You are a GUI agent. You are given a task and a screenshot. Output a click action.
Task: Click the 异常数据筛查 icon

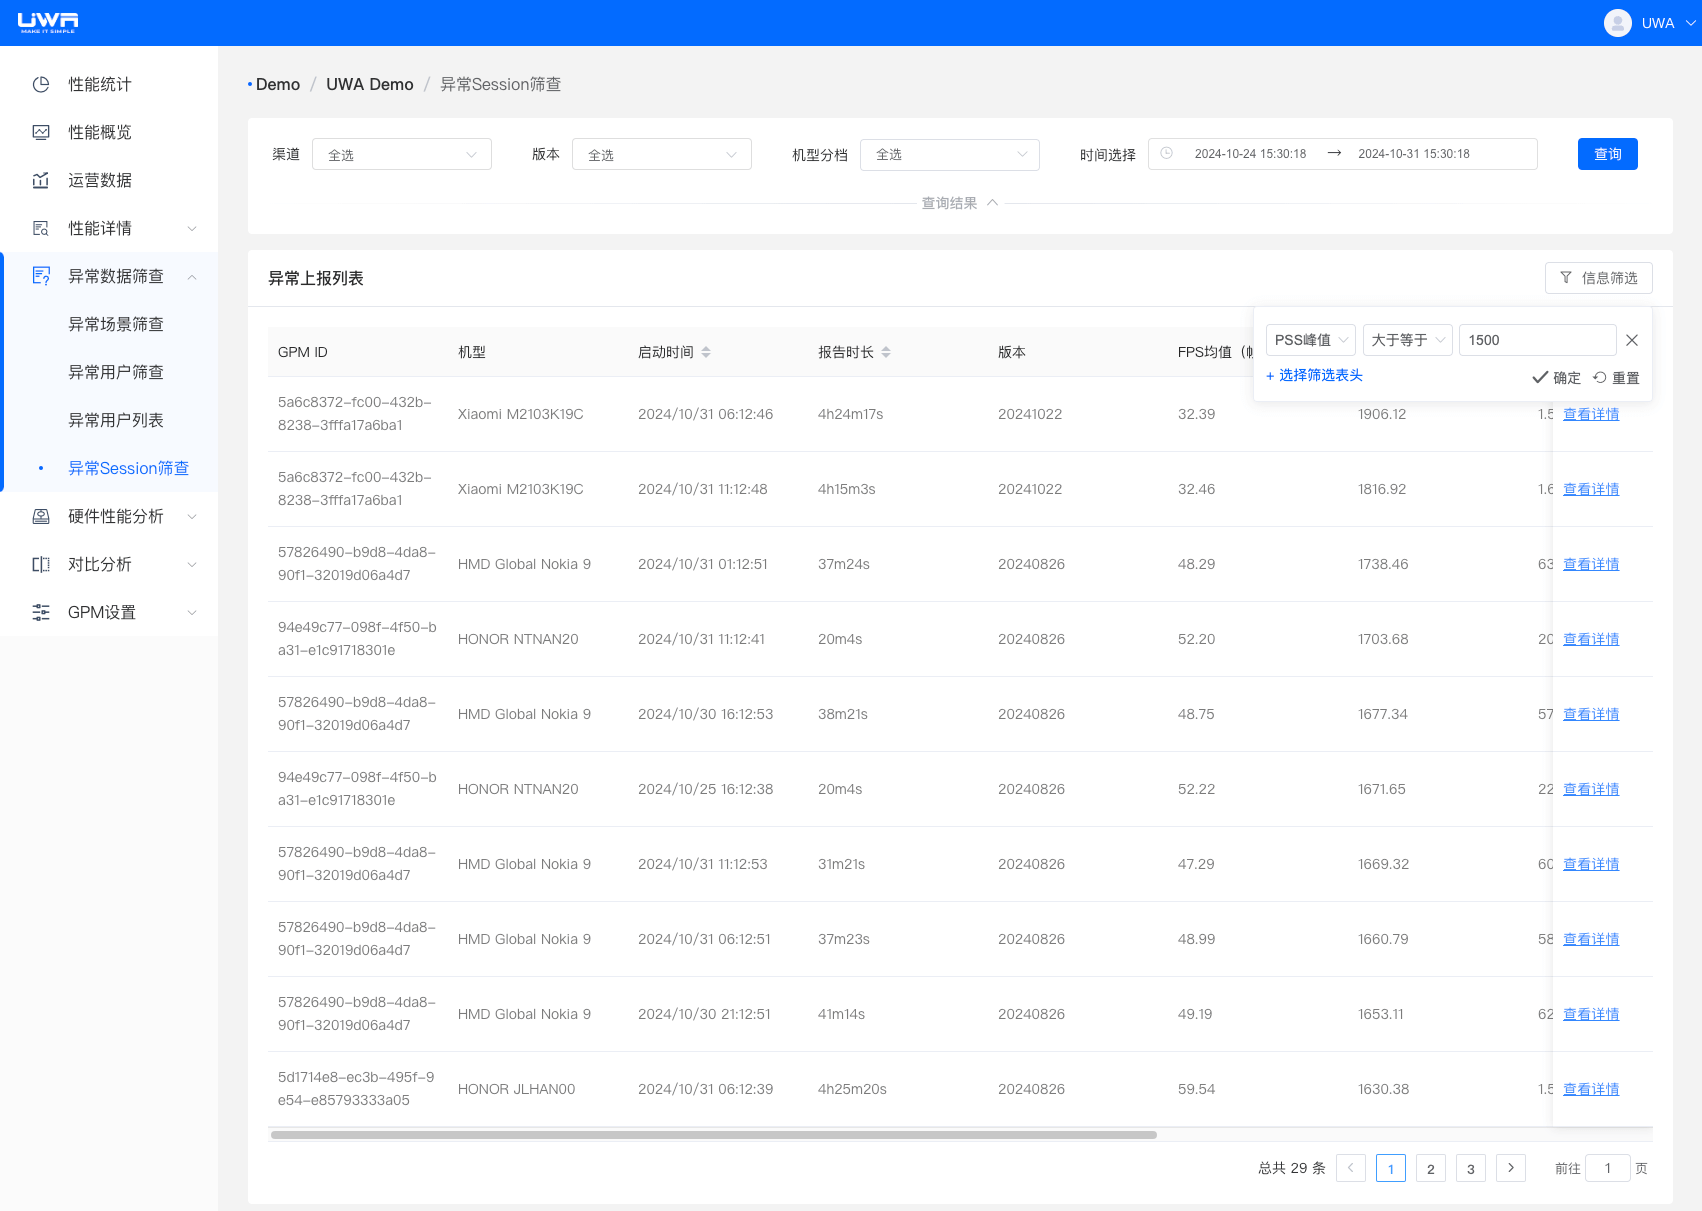pyautogui.click(x=41, y=276)
